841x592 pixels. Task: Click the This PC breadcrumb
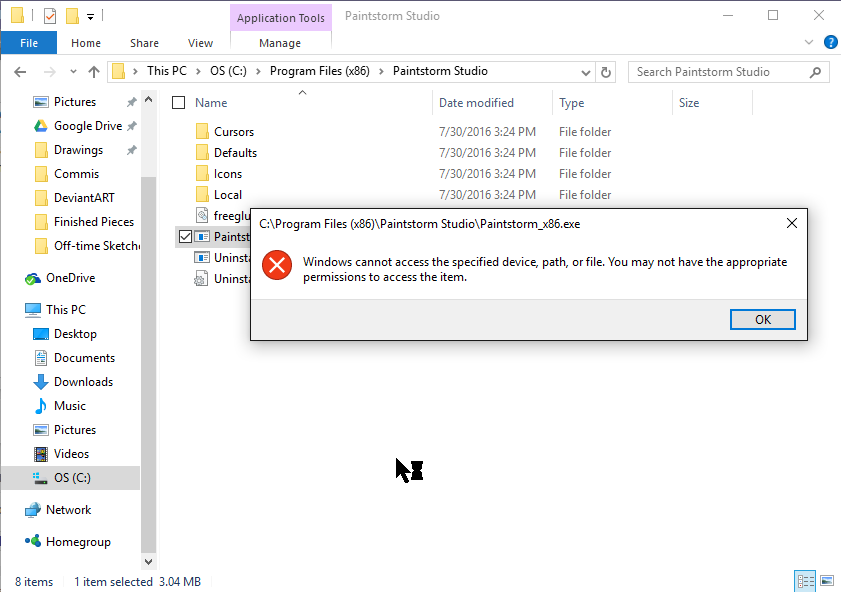point(167,71)
